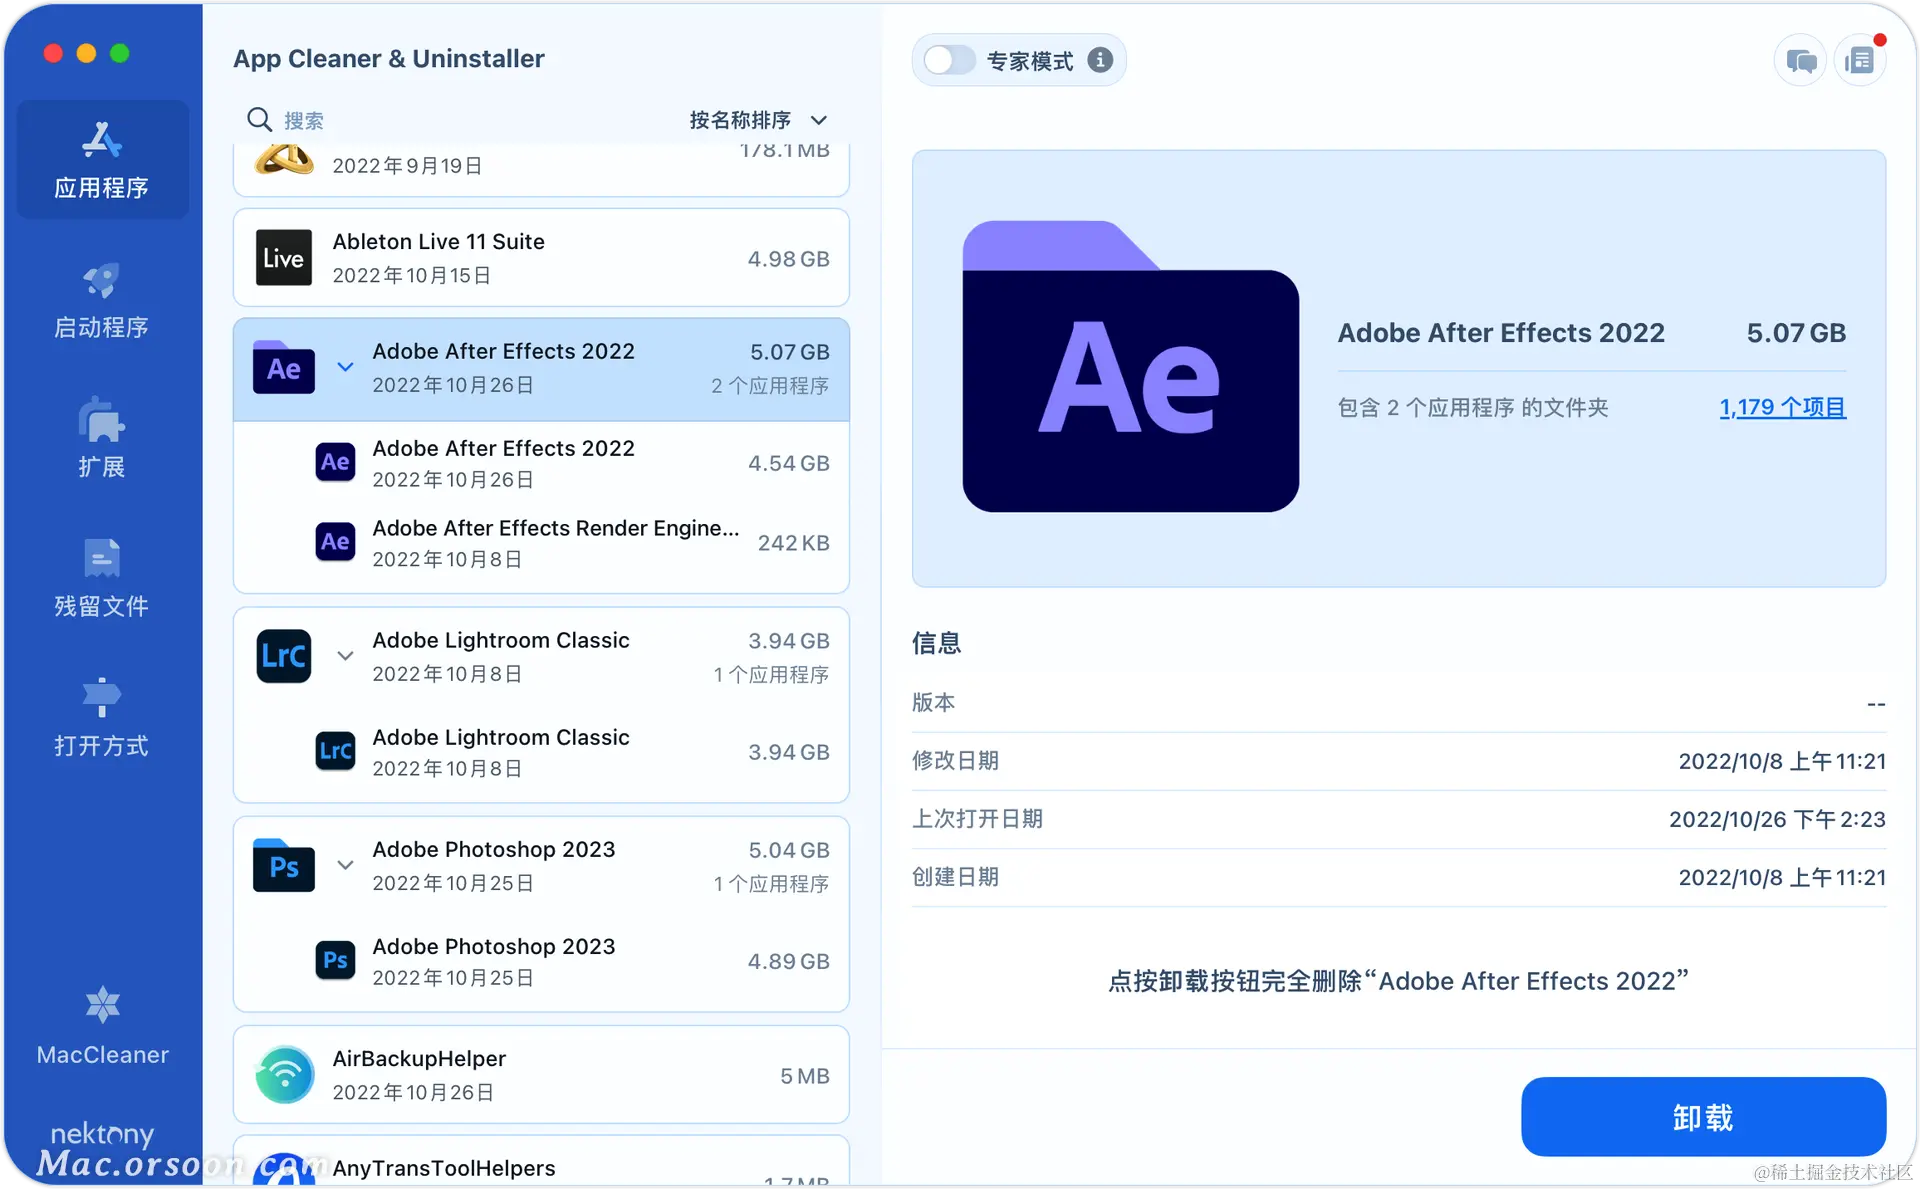Collapse the Adobe Photoshop 2023 group
This screenshot has width=1920, height=1189.
345,865
